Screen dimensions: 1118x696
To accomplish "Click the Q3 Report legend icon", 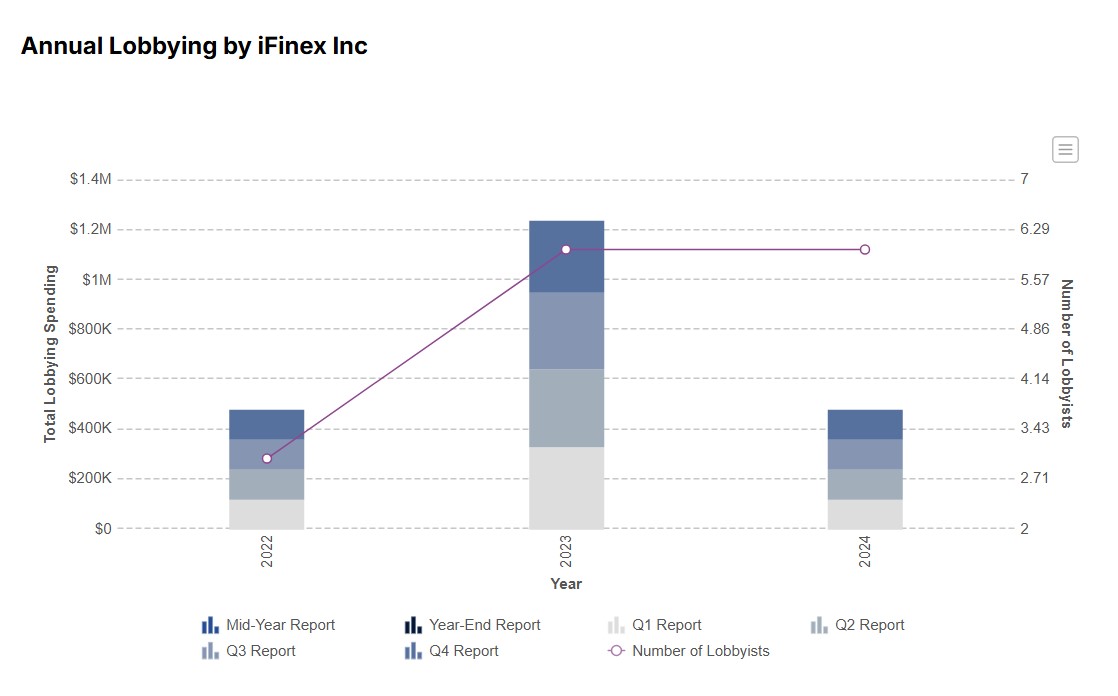I will click(210, 651).
